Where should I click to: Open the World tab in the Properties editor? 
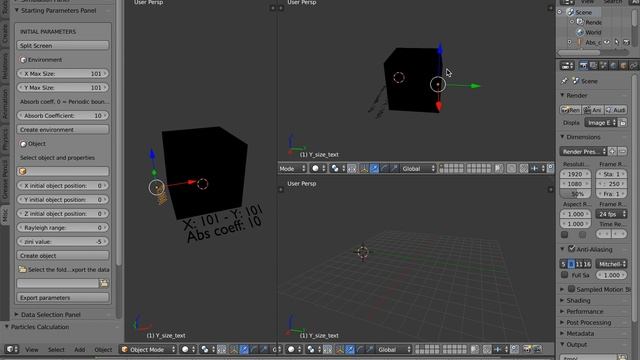tap(613, 66)
